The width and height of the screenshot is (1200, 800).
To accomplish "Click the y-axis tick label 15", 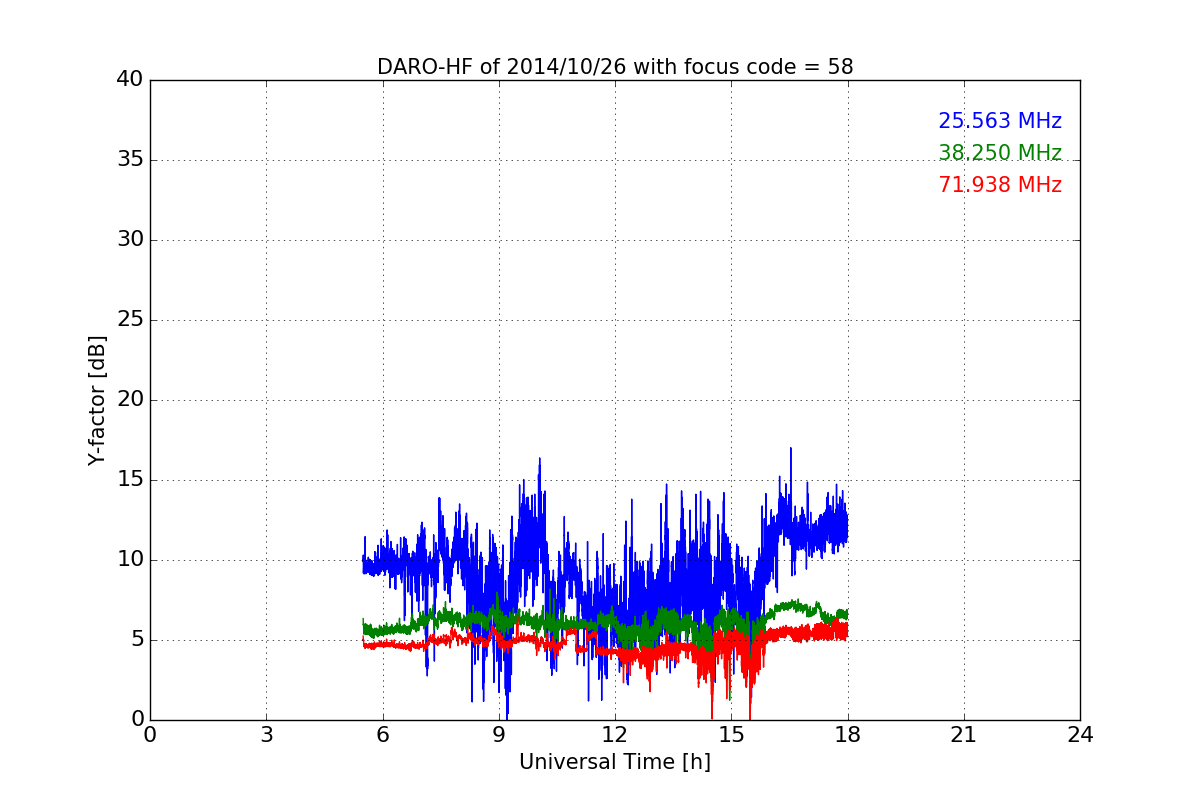I will pyautogui.click(x=130, y=480).
